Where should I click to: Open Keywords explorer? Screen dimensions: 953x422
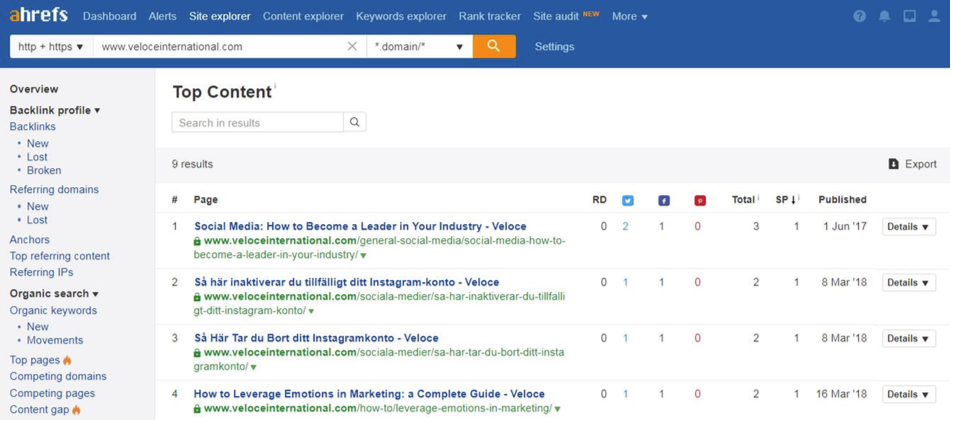pos(401,16)
